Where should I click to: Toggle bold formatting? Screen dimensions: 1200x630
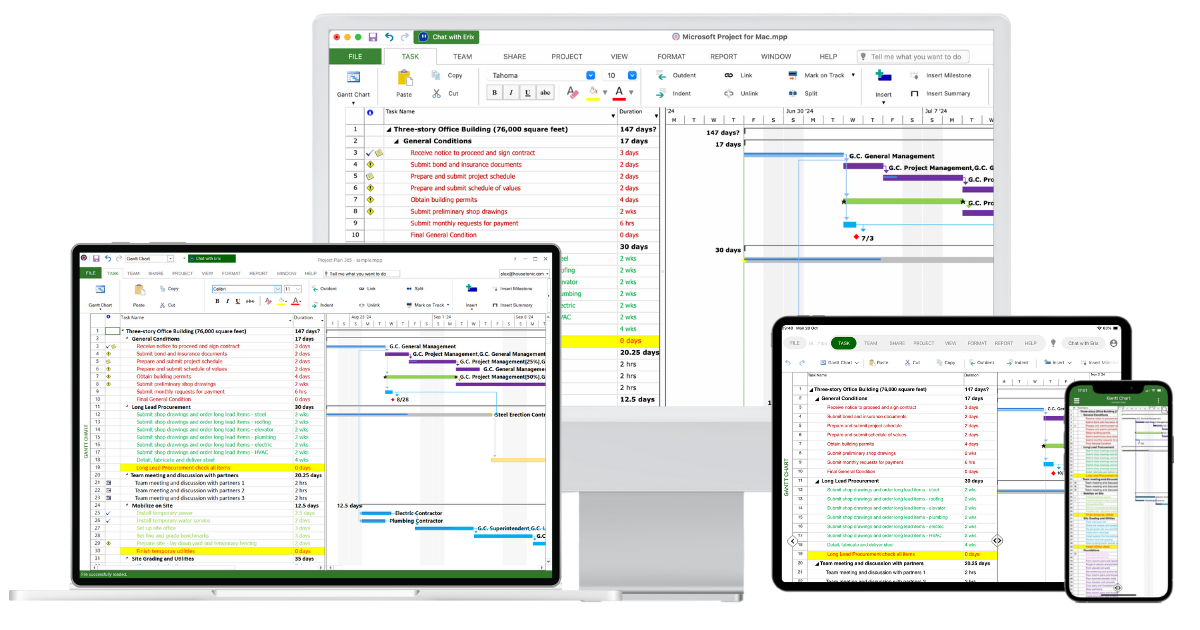pos(493,93)
